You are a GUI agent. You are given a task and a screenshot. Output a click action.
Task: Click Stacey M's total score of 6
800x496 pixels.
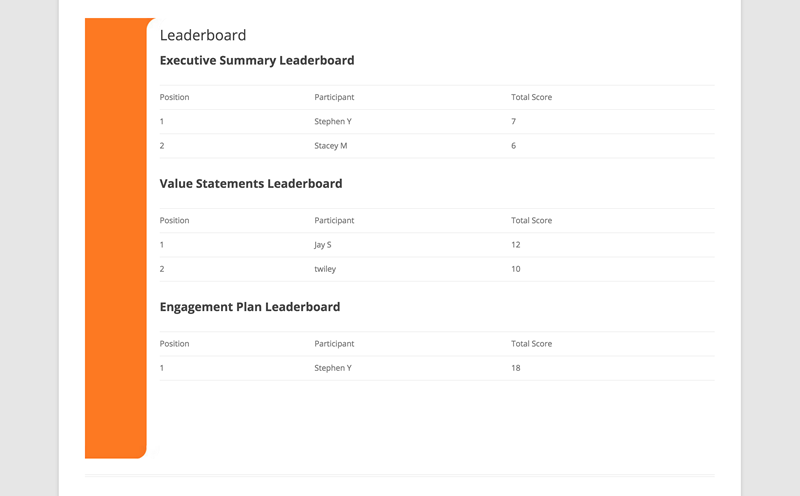tap(513, 146)
